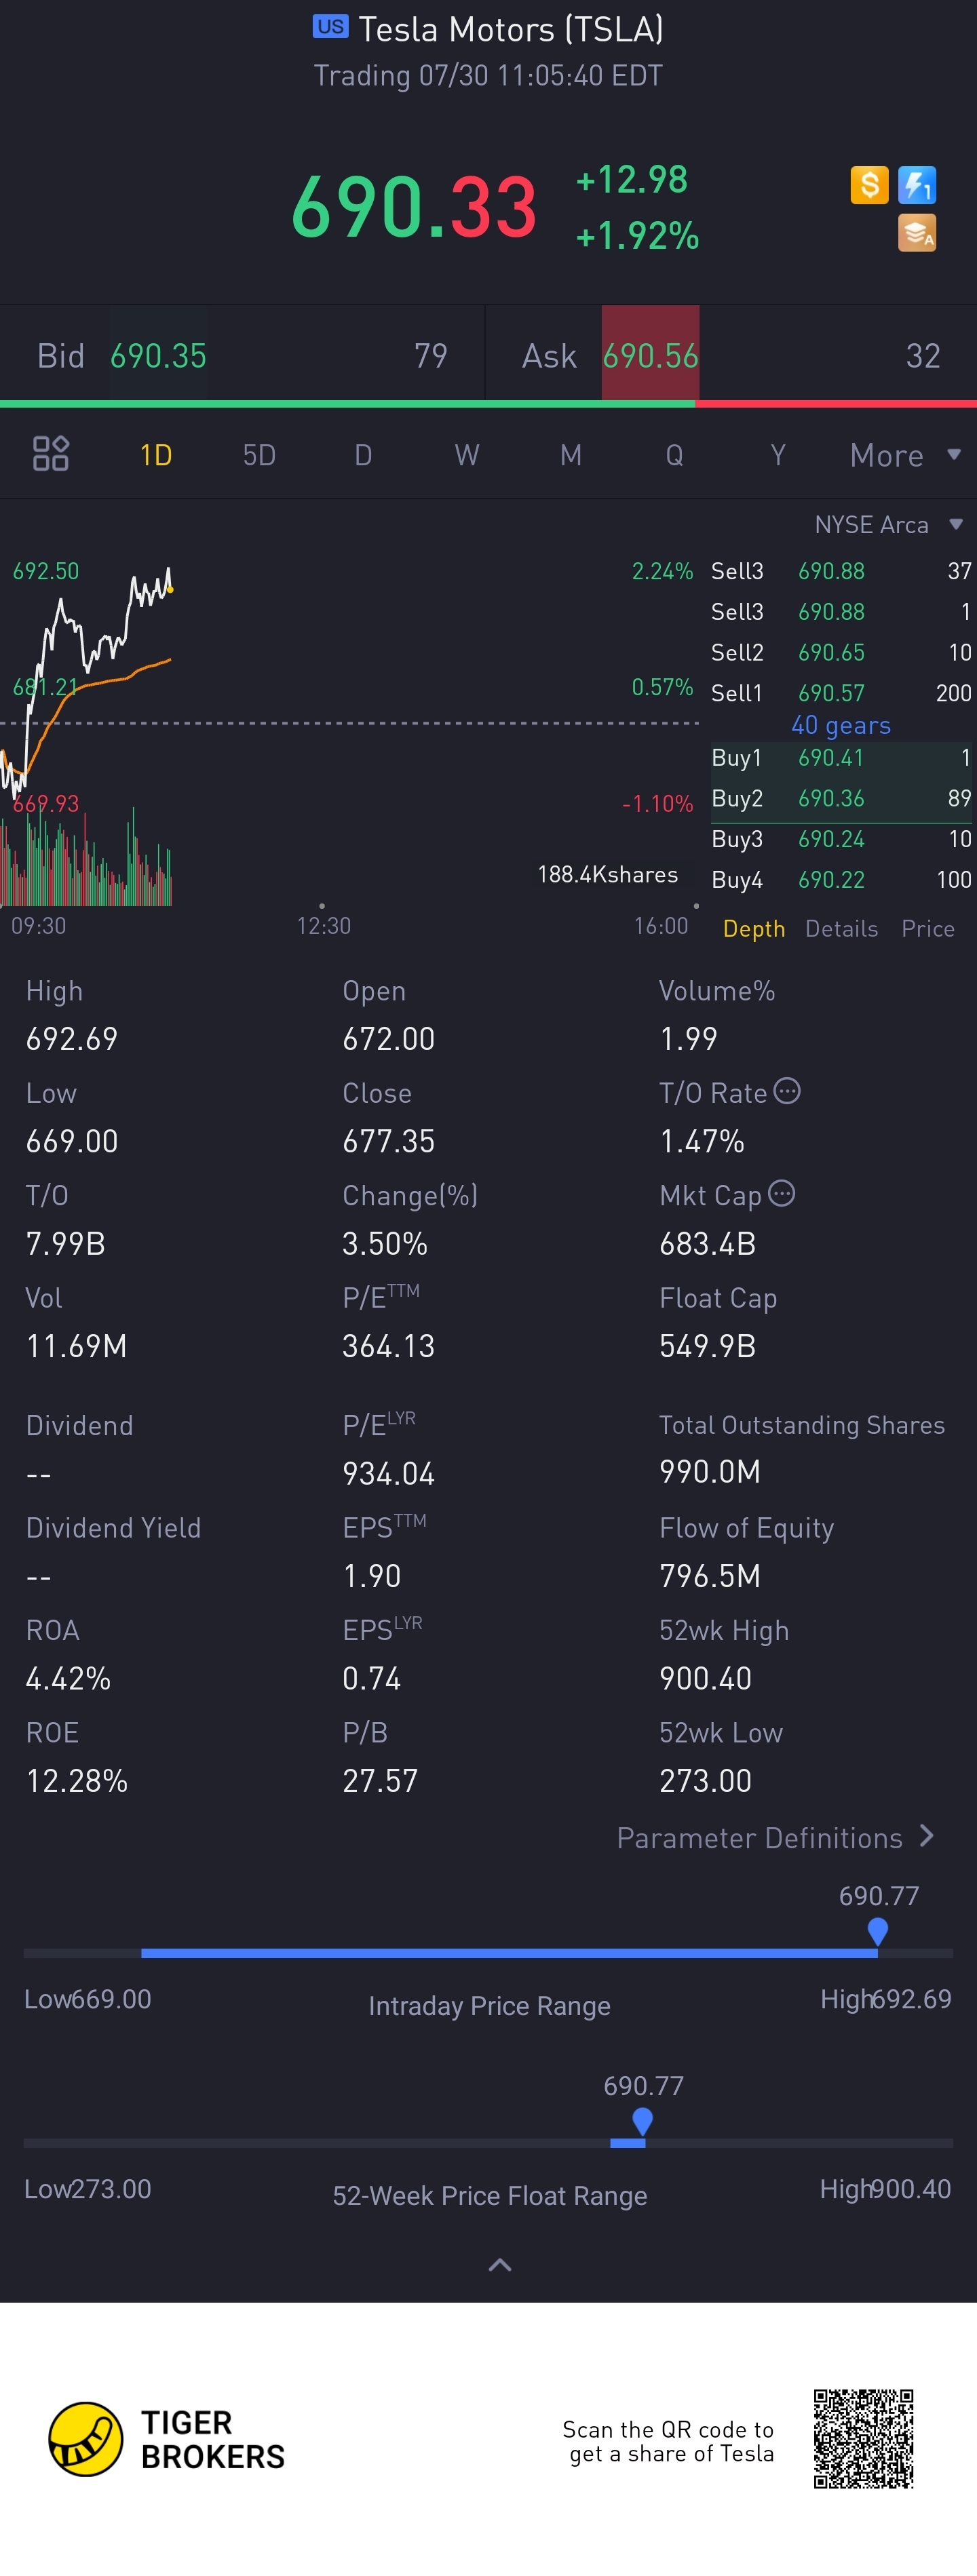Viewport: 977px width, 2576px height.
Task: Open the NYSE Arca exchange dropdown
Action: tap(889, 525)
